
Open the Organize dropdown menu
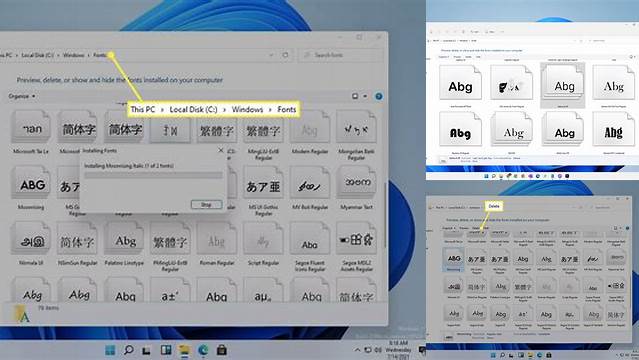pos(22,96)
